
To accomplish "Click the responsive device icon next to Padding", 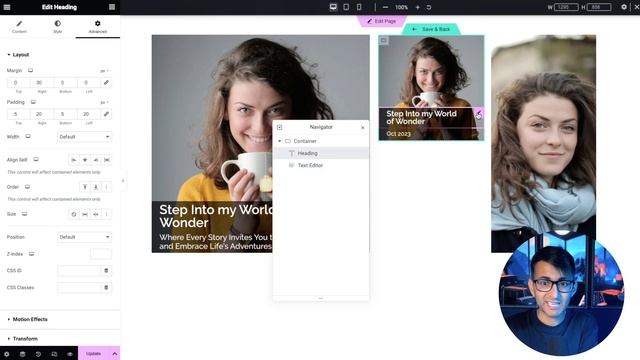I will (33, 102).
